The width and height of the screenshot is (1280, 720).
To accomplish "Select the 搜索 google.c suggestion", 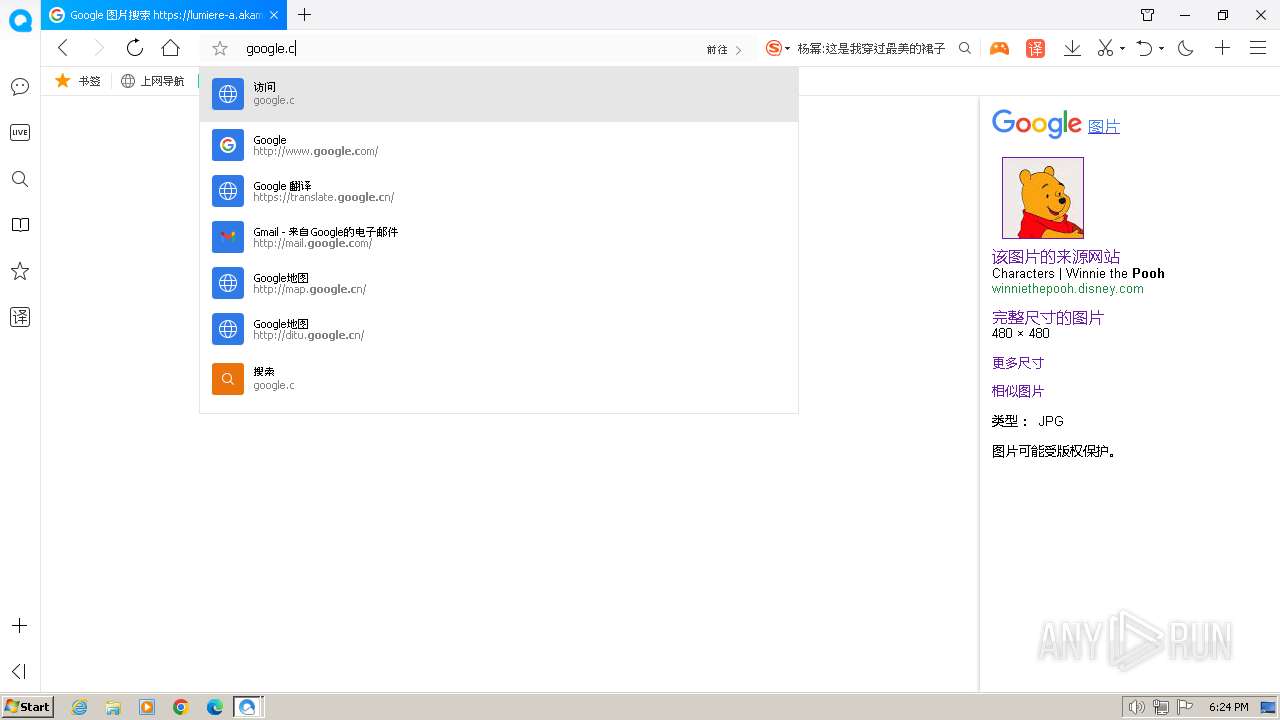I will point(499,378).
